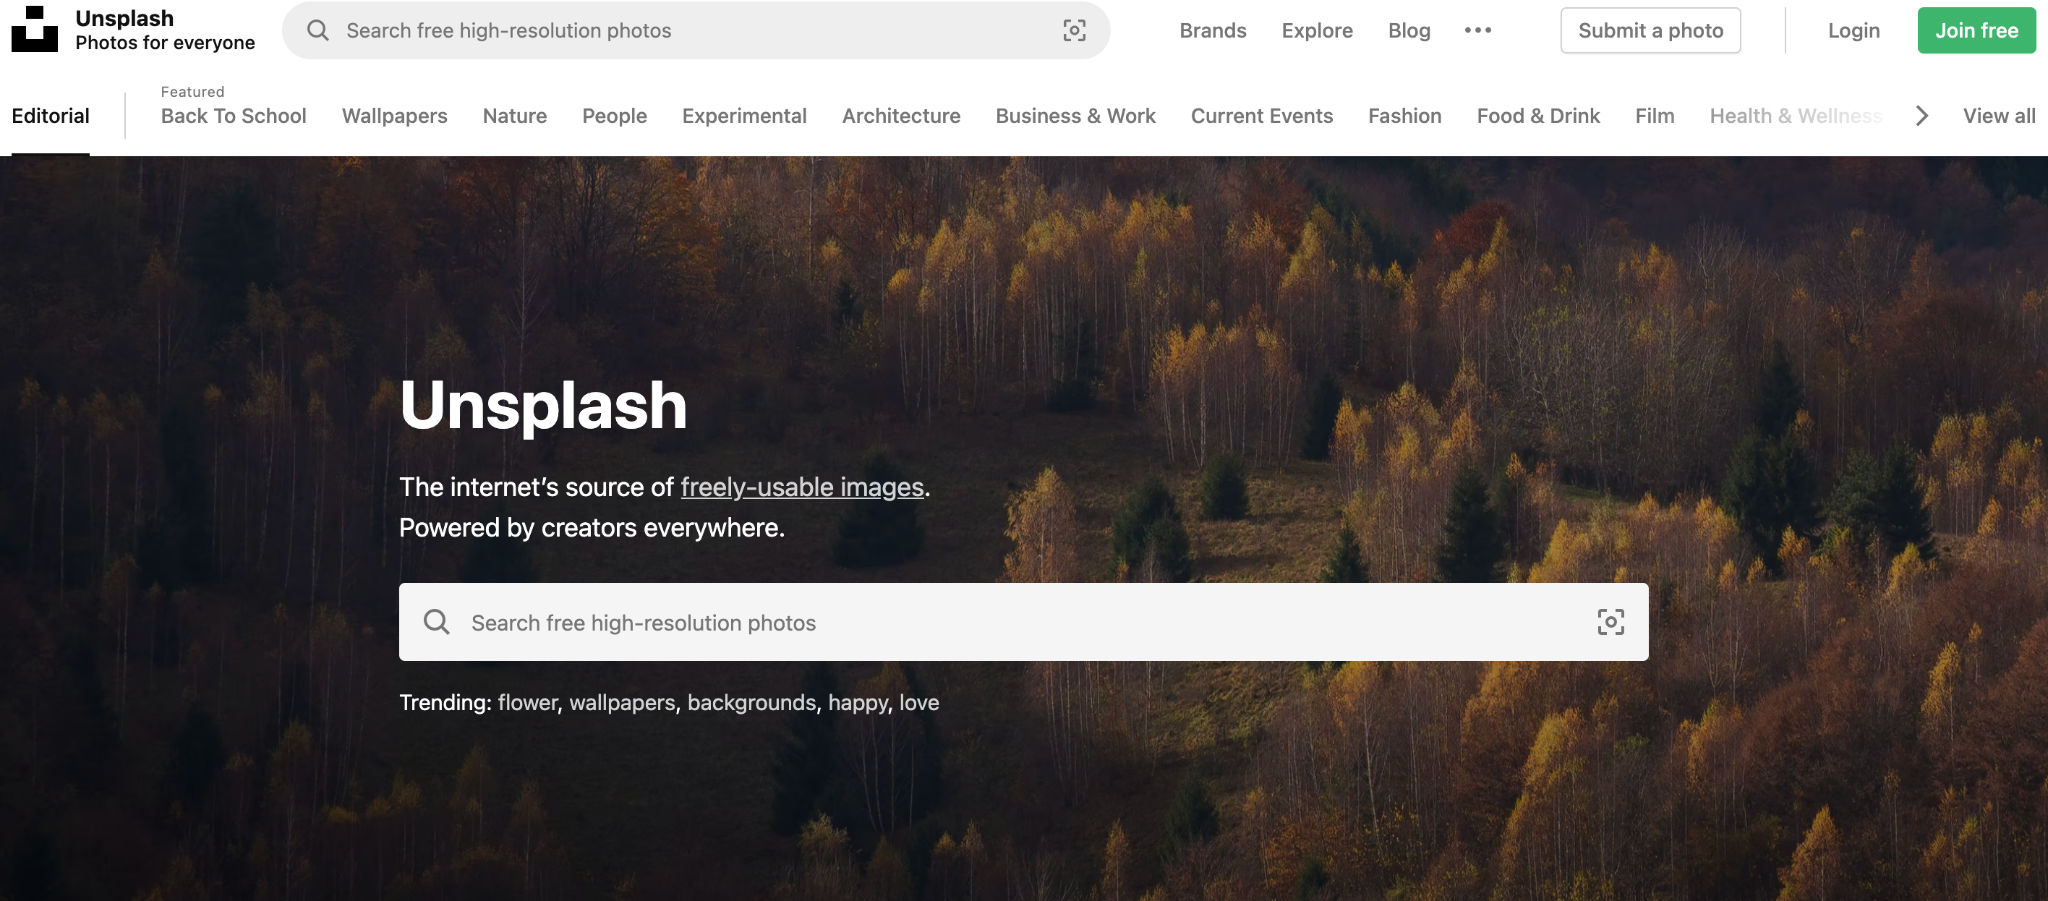
Task: Click the Unsplash logo icon
Action: pyautogui.click(x=34, y=29)
